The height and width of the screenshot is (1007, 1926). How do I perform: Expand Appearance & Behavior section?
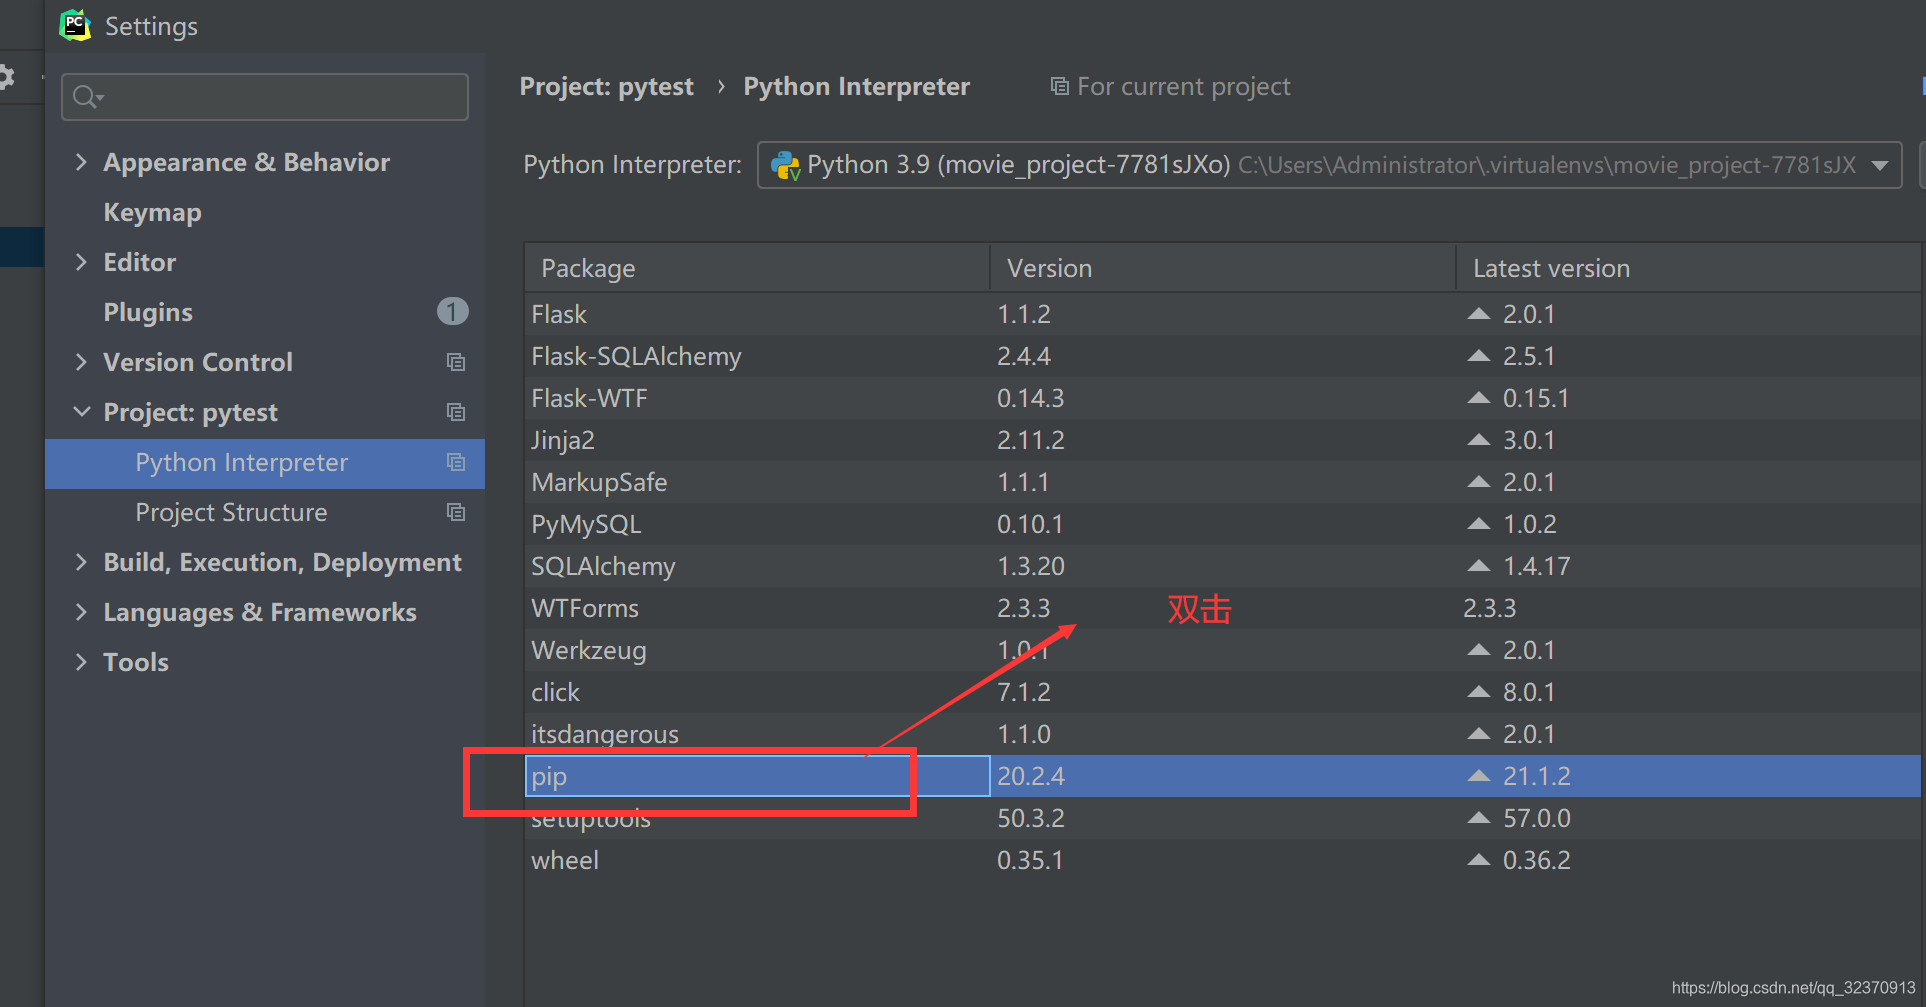(x=81, y=162)
